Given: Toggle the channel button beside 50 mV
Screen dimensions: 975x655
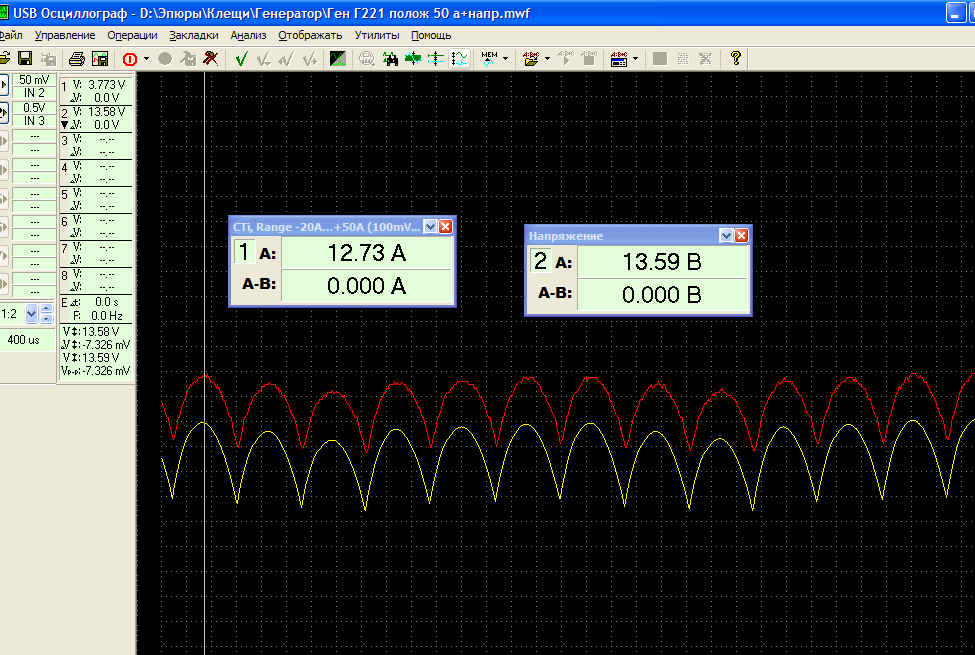Looking at the screenshot, I should point(4,85).
